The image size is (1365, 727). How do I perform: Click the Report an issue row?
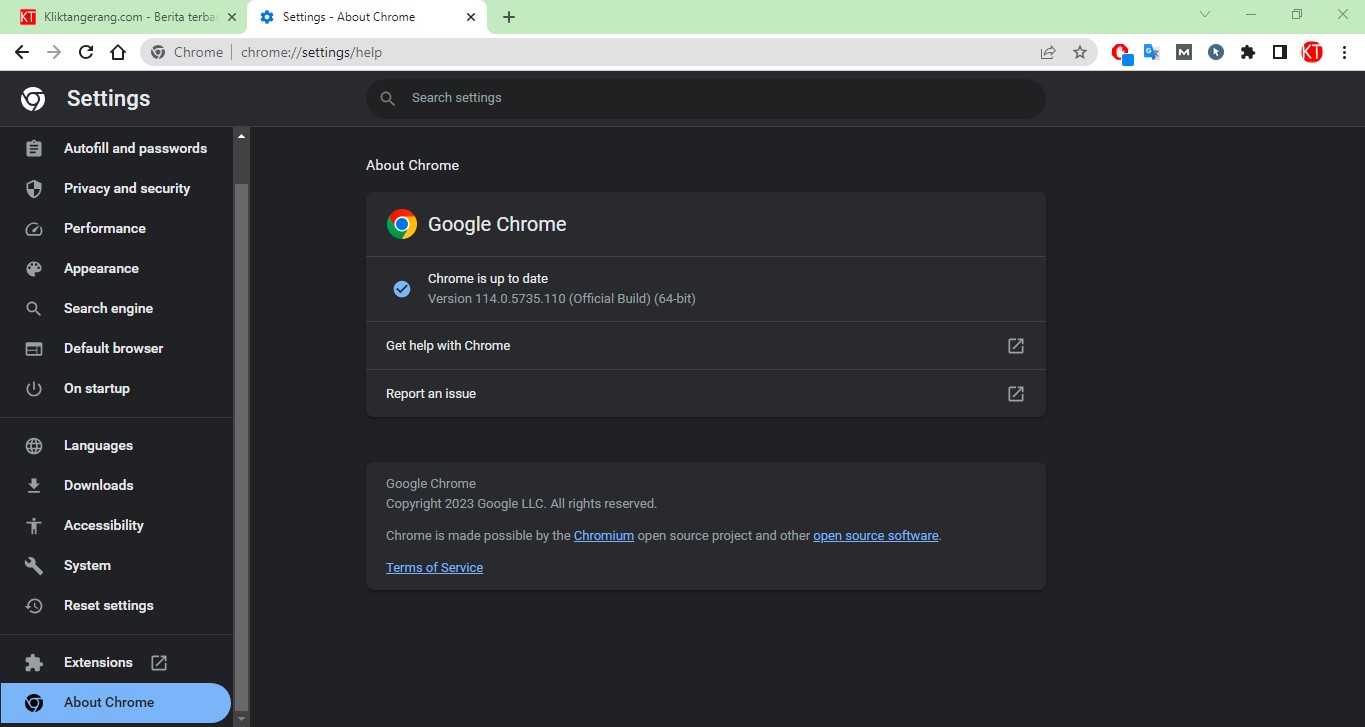[x=706, y=394]
